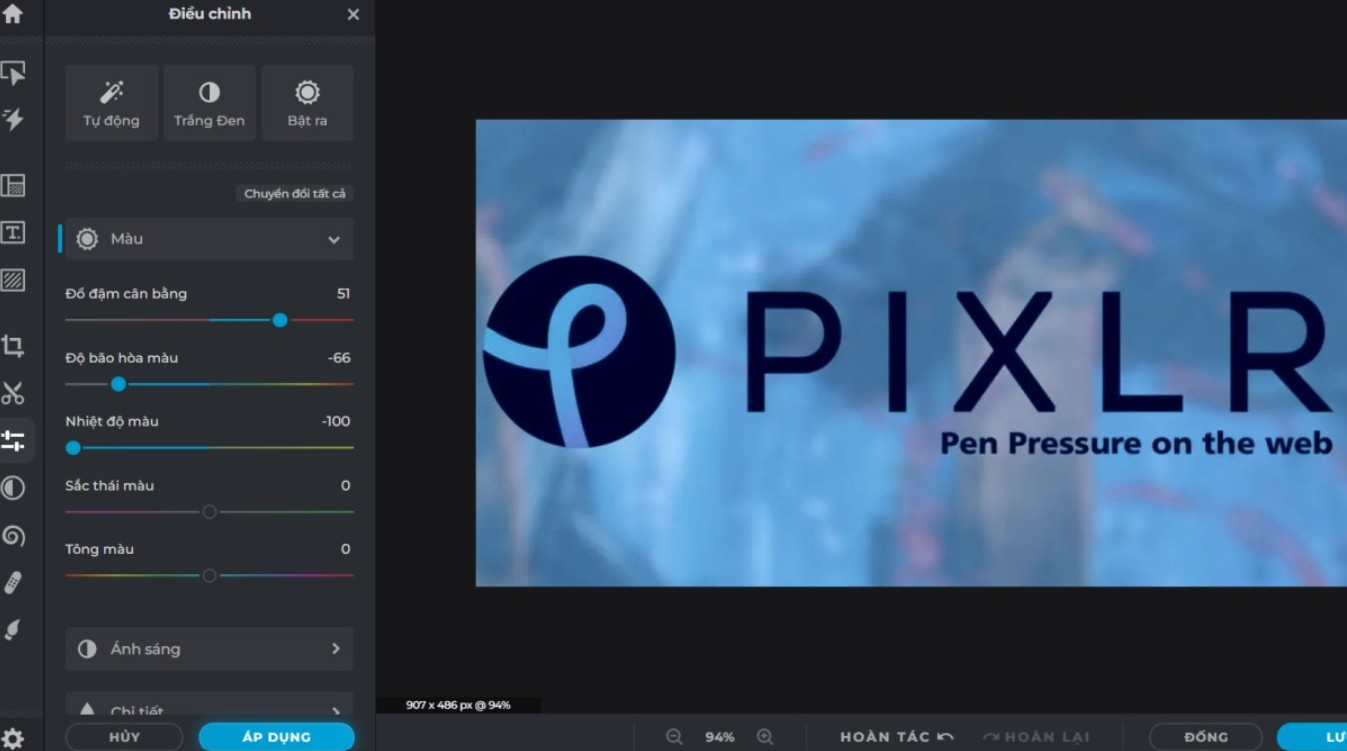
Task: Click the temperature value -100
Action: coord(336,421)
